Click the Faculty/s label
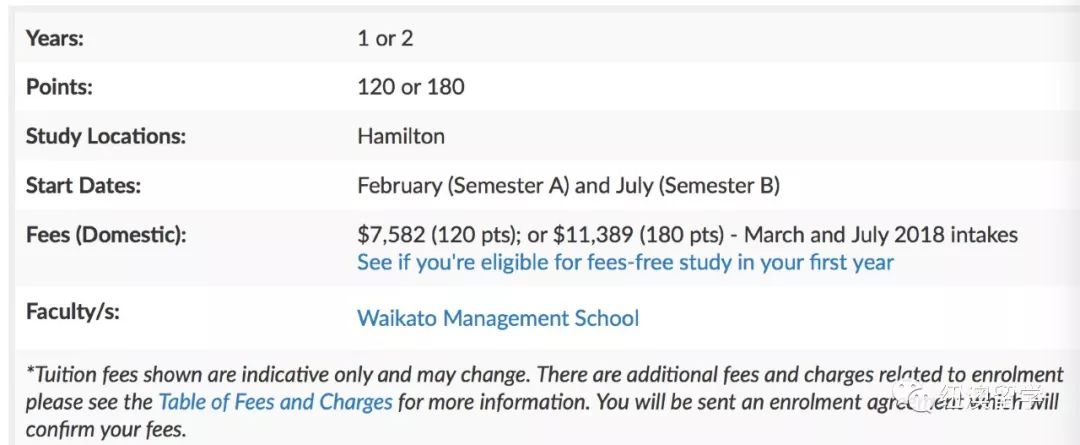This screenshot has width=1080, height=445. pyautogui.click(x=72, y=312)
